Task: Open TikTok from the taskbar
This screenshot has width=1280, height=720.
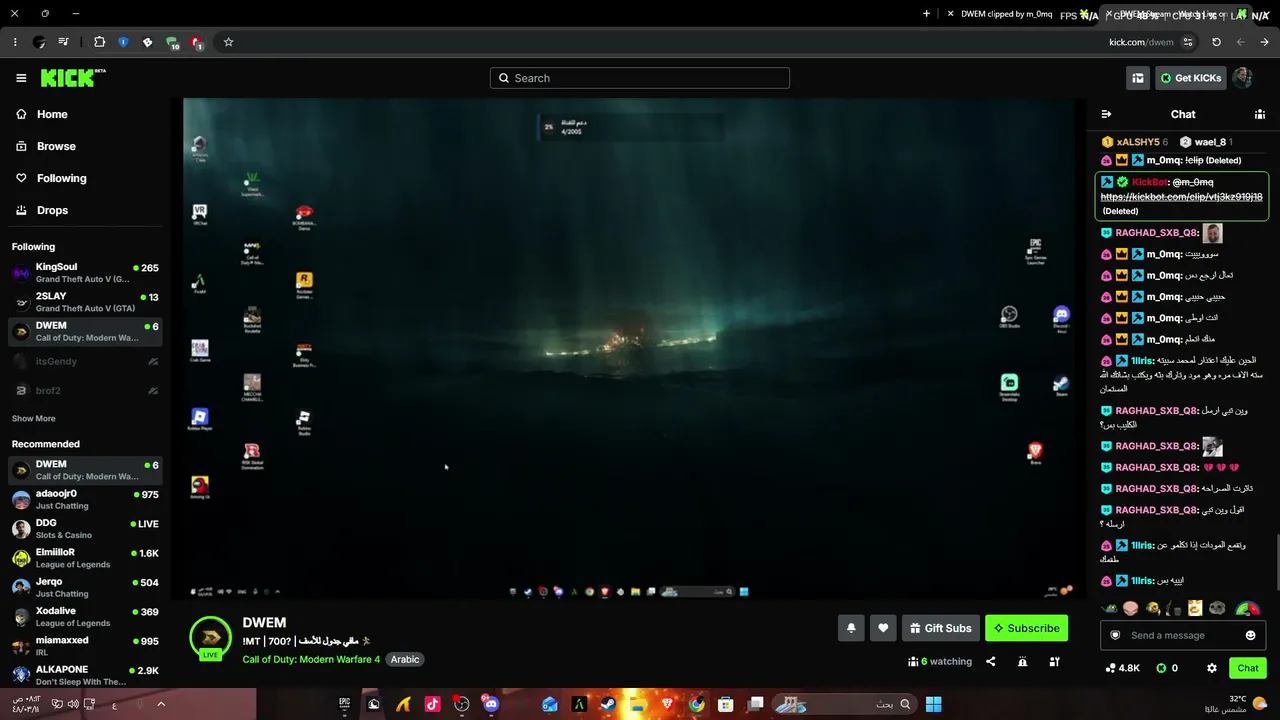Action: pyautogui.click(x=432, y=704)
